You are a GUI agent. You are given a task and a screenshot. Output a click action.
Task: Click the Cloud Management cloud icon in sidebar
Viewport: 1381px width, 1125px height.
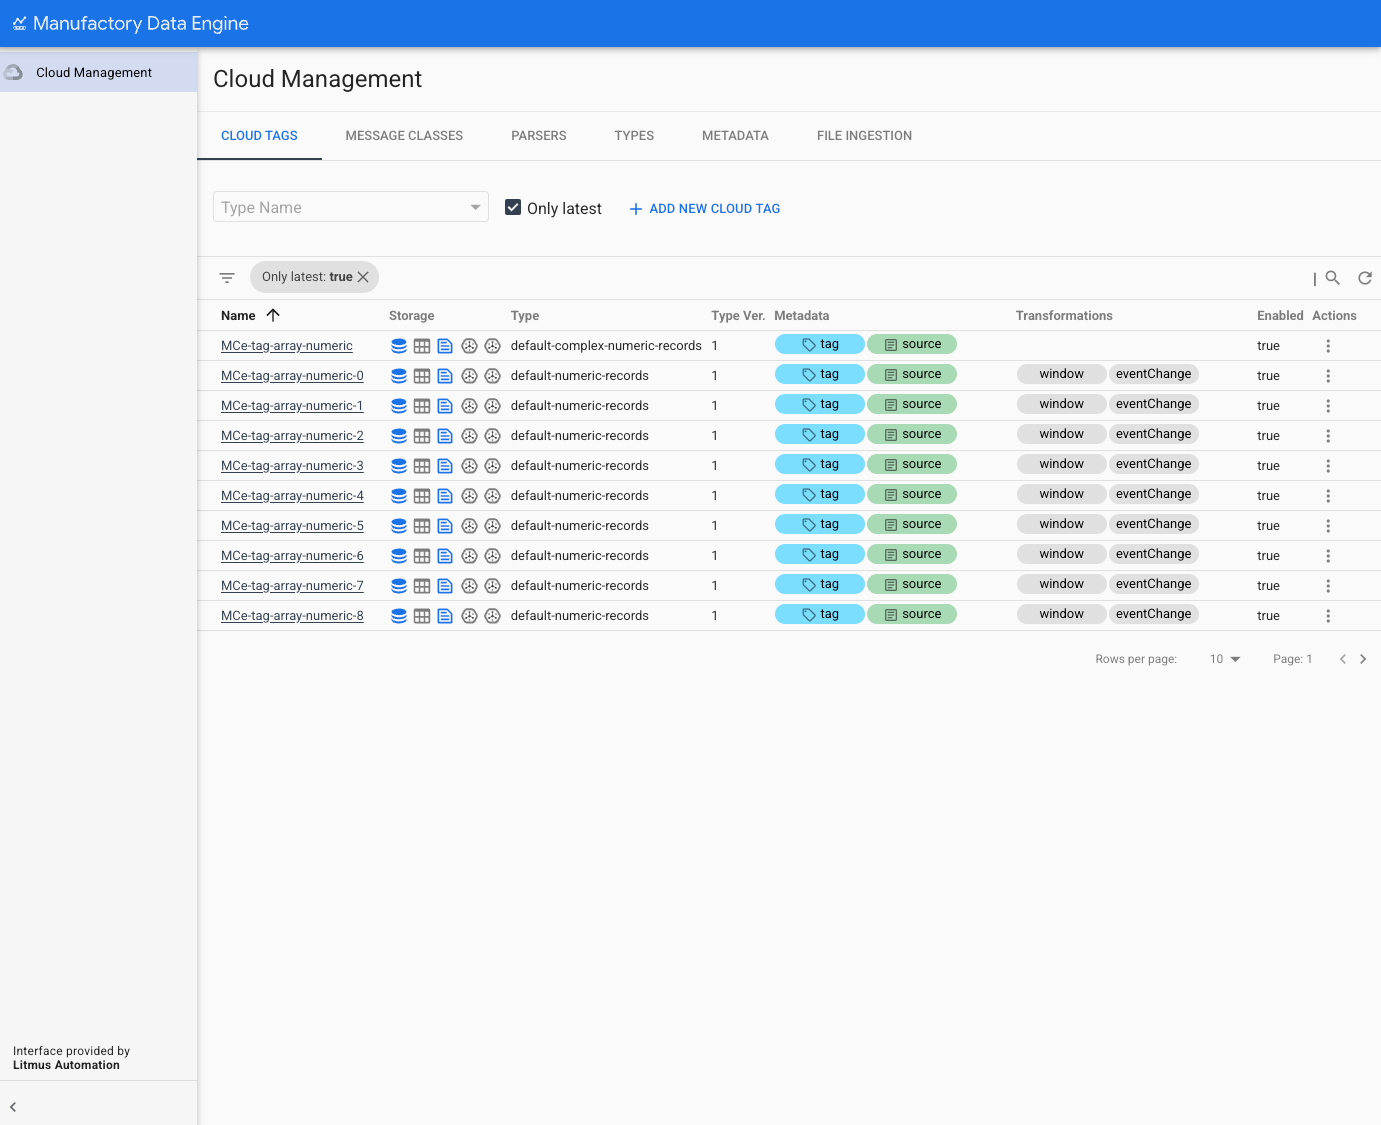(x=13, y=72)
